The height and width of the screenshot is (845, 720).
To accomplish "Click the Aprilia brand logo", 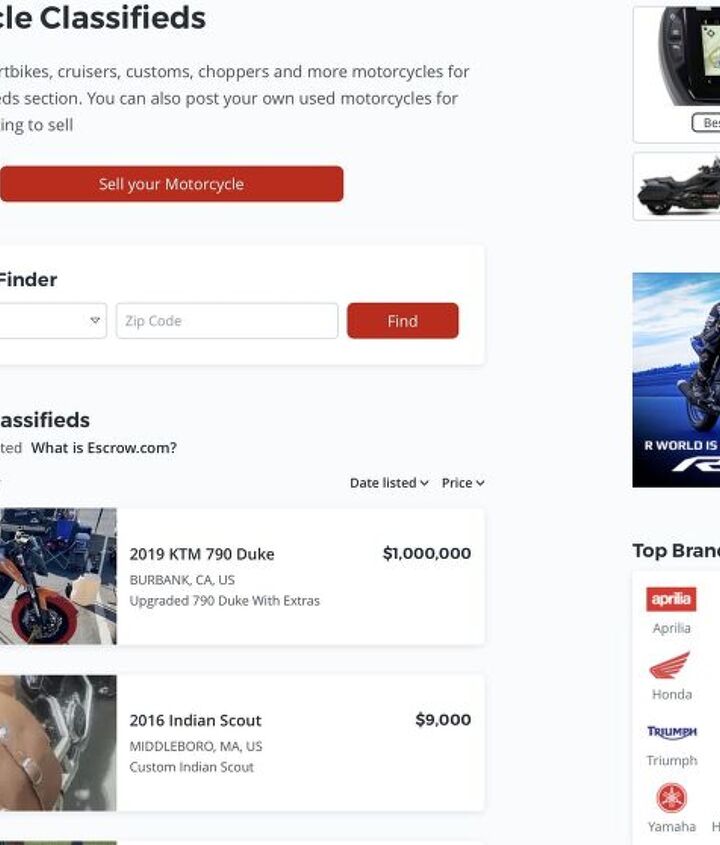I will (x=671, y=599).
